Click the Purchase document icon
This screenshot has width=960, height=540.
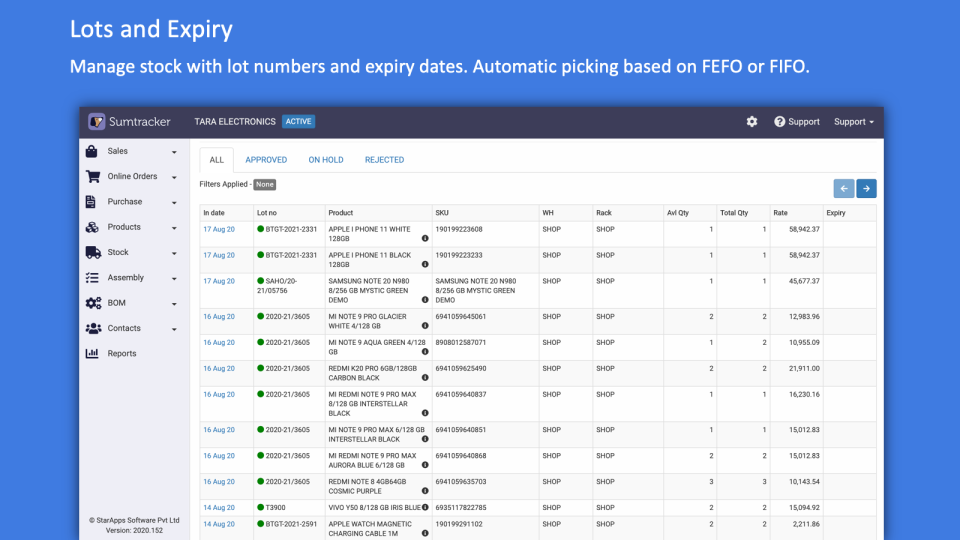(91, 201)
